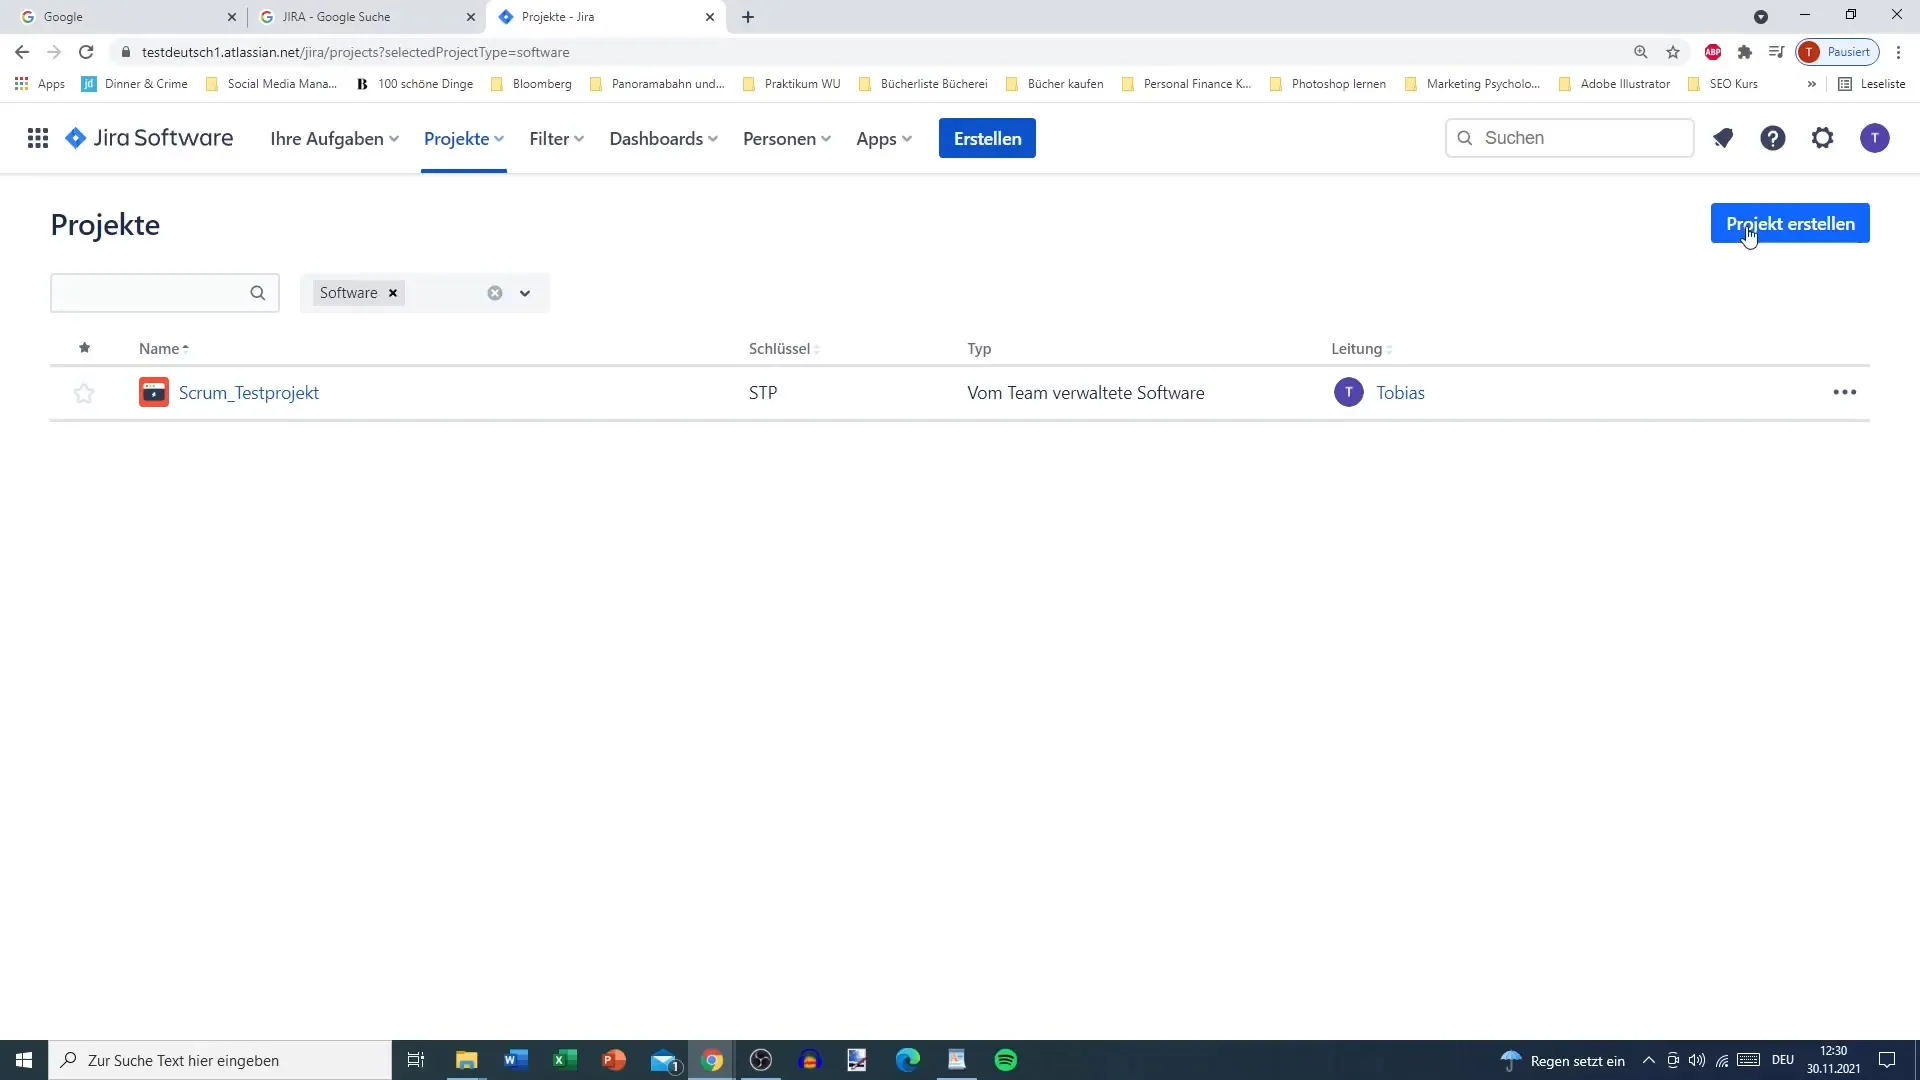Image resolution: width=1920 pixels, height=1080 pixels.
Task: Select the Personen navigation menu
Action: pyautogui.click(x=785, y=138)
